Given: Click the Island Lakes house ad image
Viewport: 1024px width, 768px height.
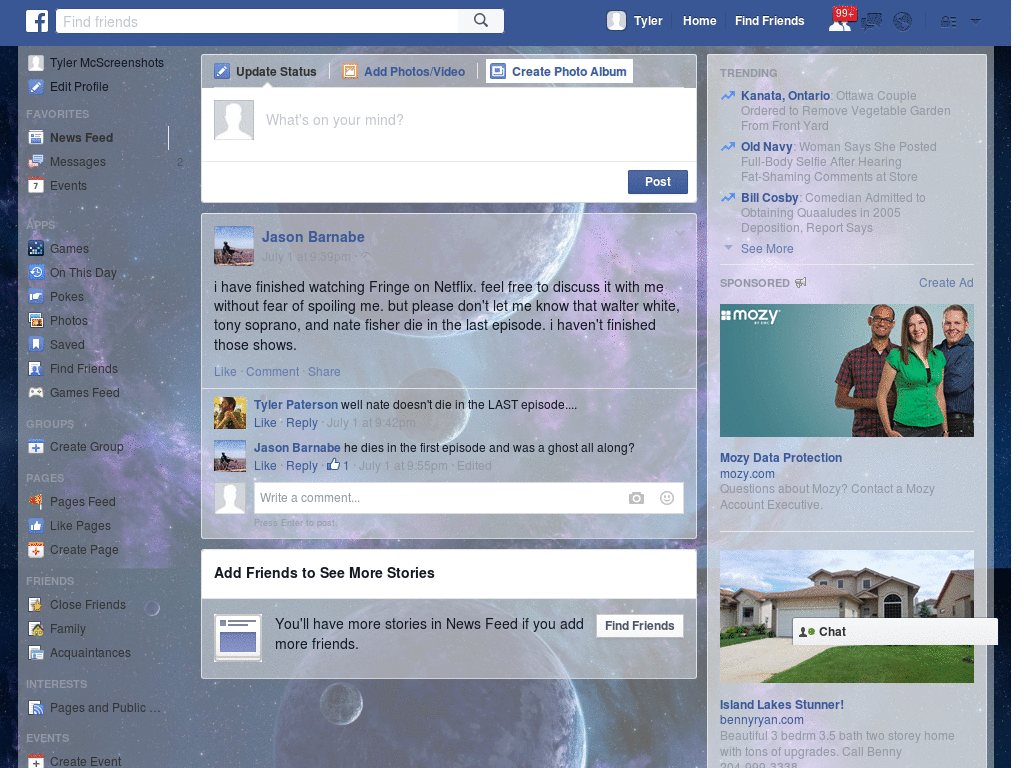Looking at the screenshot, I should click(846, 616).
